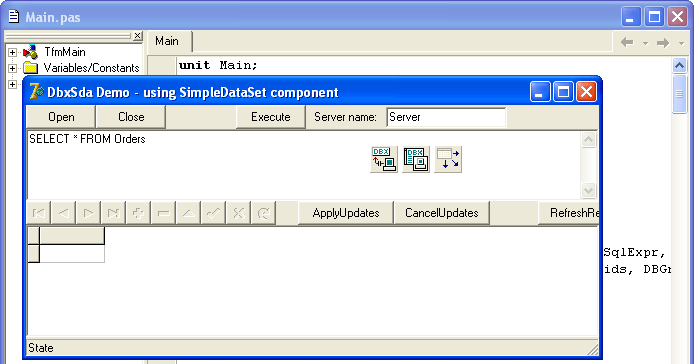Click the State status bar text
The height and width of the screenshot is (364, 694).
(x=41, y=348)
